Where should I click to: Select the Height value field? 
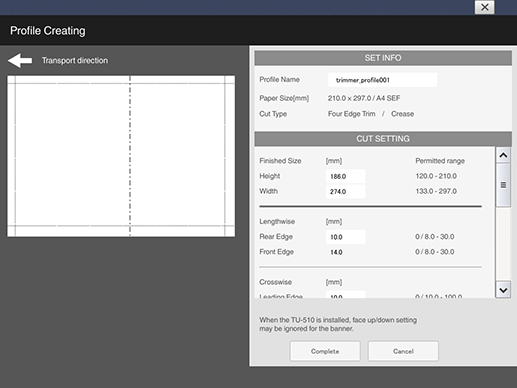tap(346, 176)
